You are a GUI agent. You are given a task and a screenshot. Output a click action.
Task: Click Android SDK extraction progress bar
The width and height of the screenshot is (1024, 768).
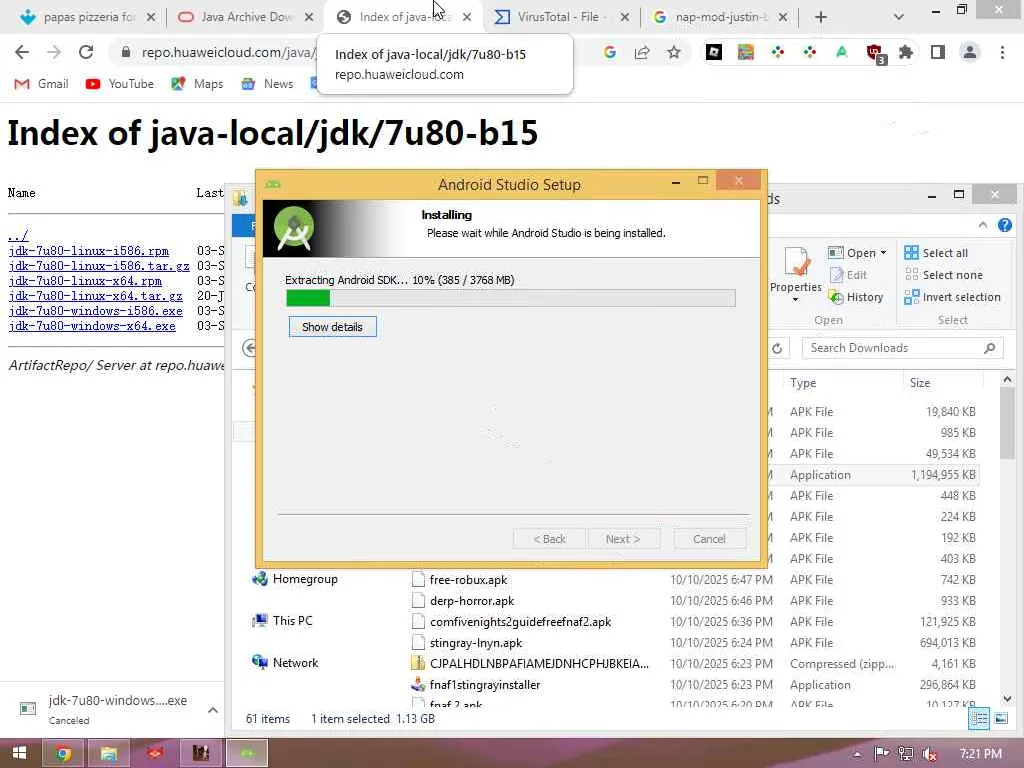coord(511,298)
